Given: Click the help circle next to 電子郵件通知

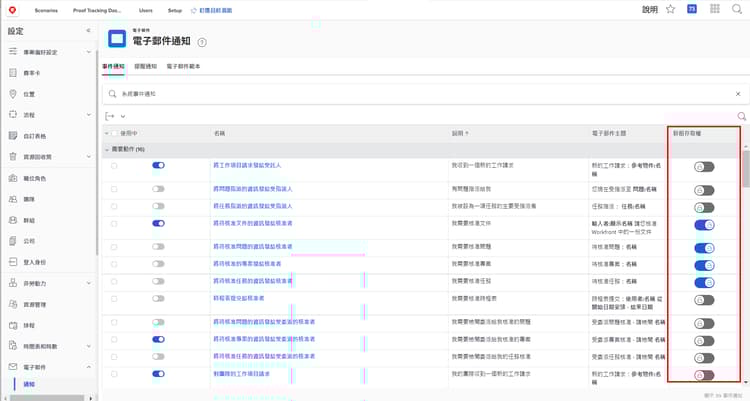Looking at the screenshot, I should (x=202, y=42).
